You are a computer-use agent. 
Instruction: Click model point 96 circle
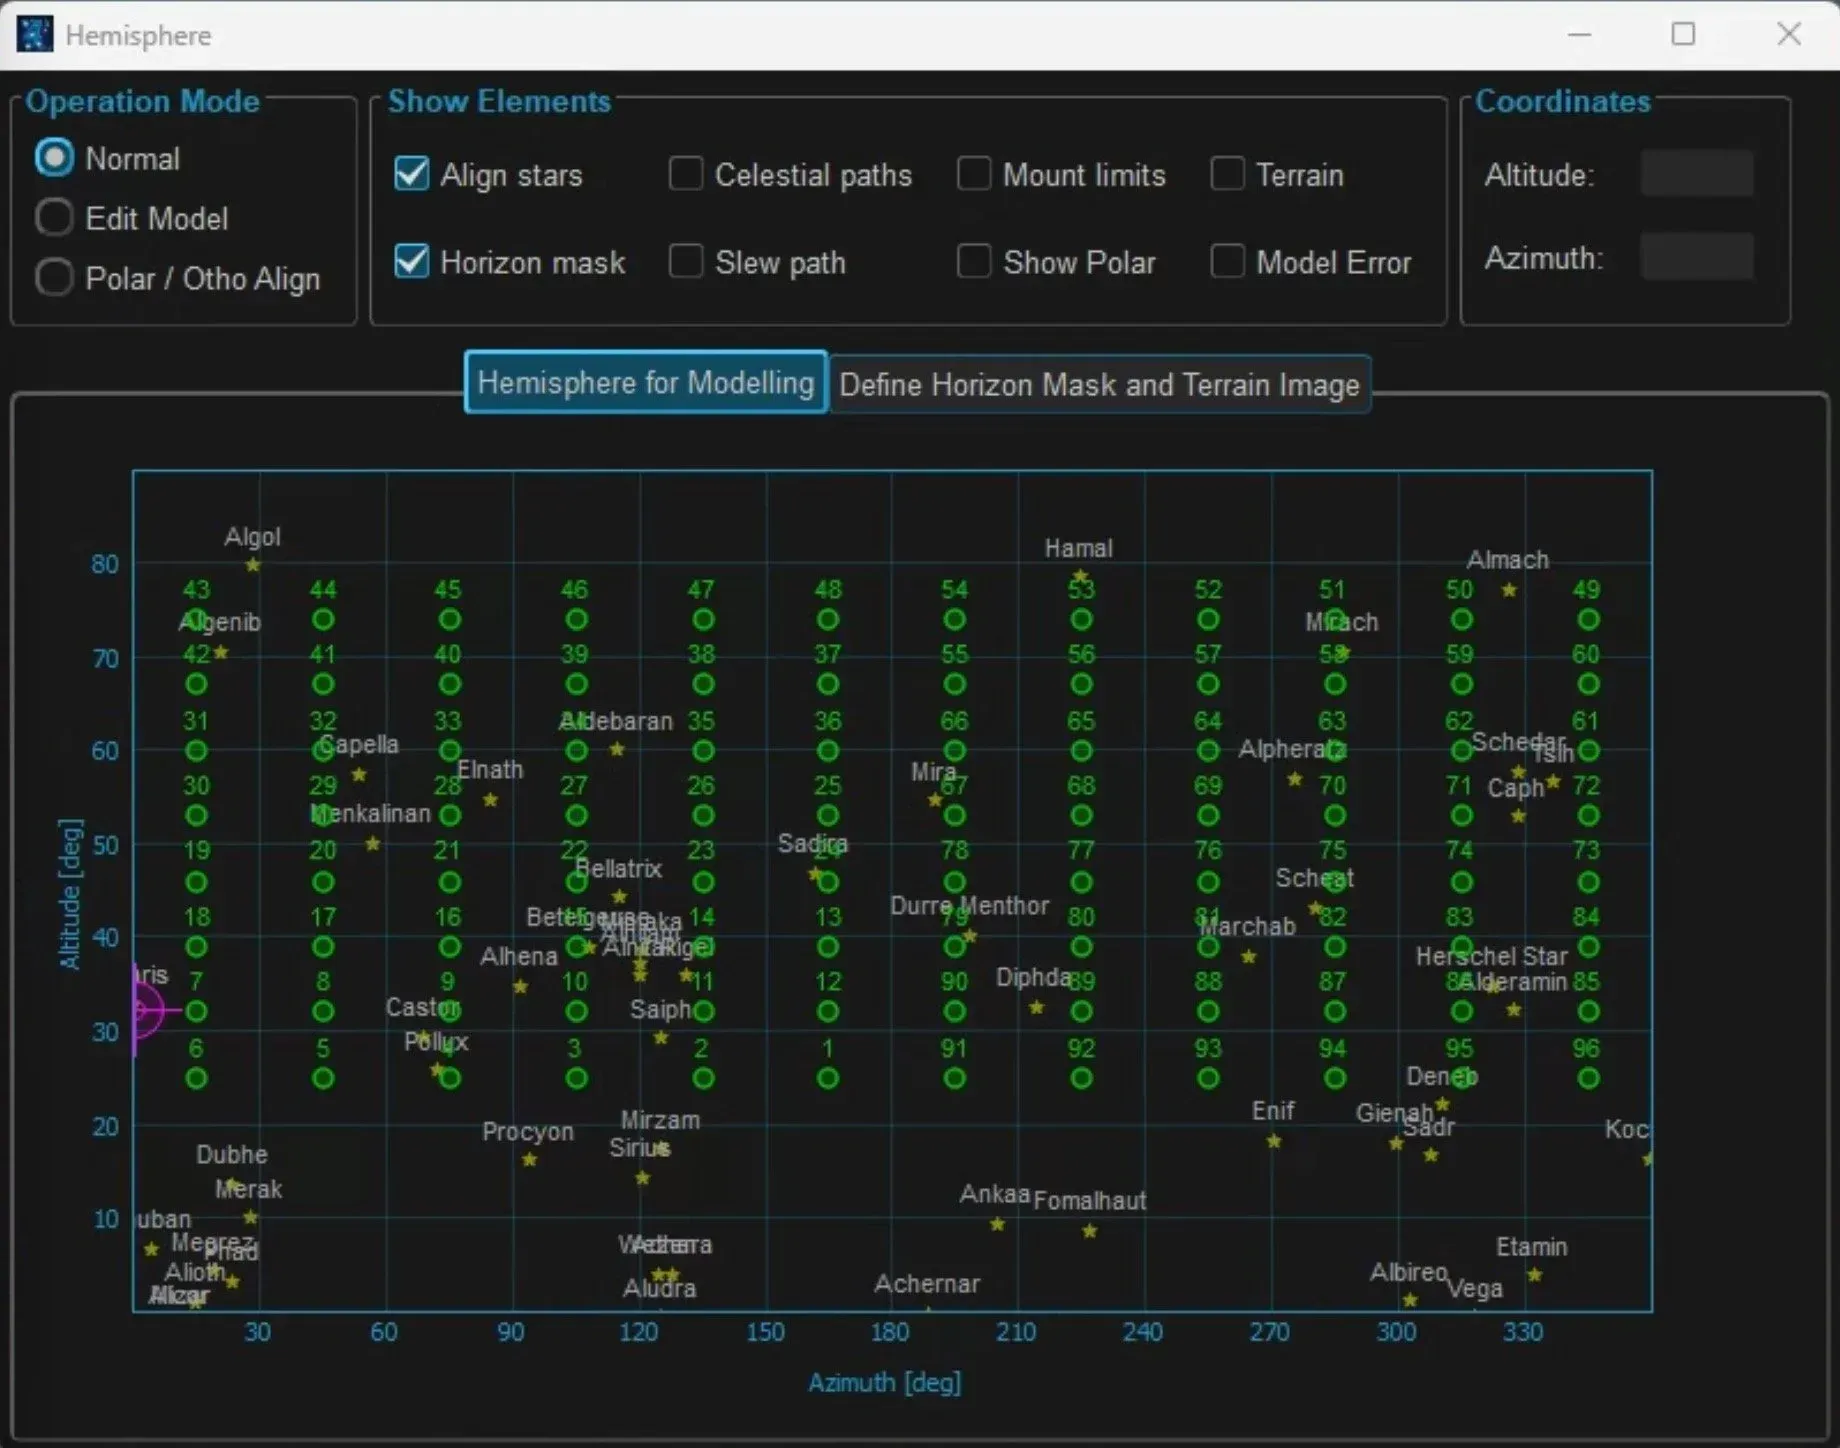(x=1587, y=1078)
